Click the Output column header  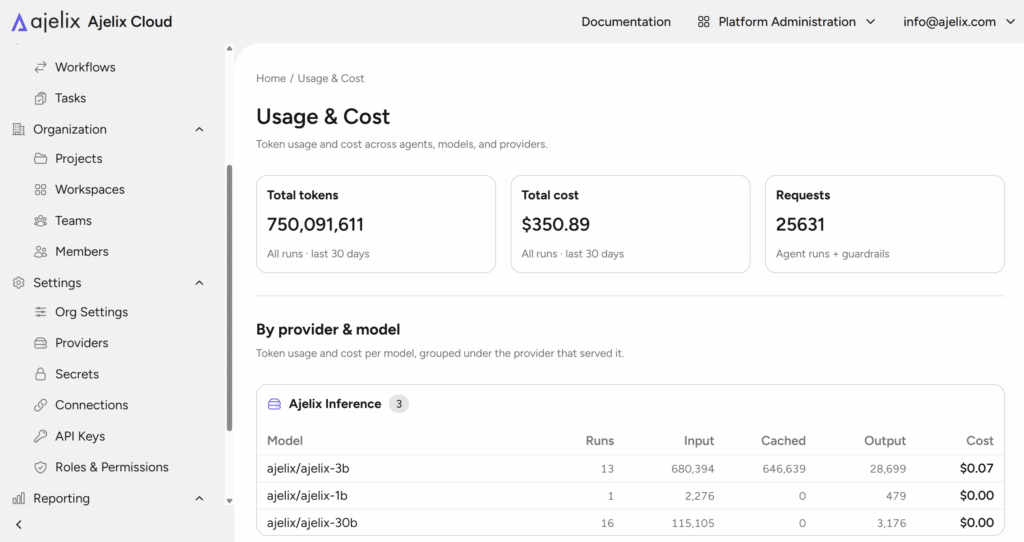(x=885, y=441)
